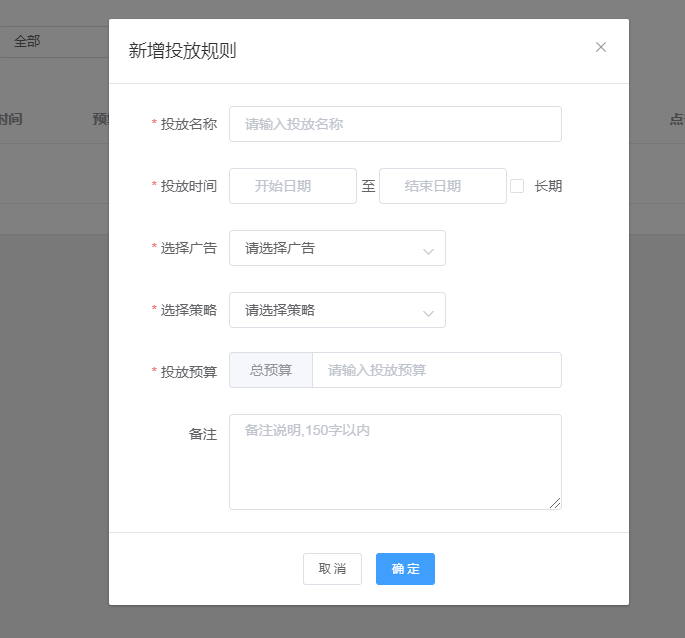Focus the 投放名称 input field
Screen dimensions: 685x638
[395, 124]
